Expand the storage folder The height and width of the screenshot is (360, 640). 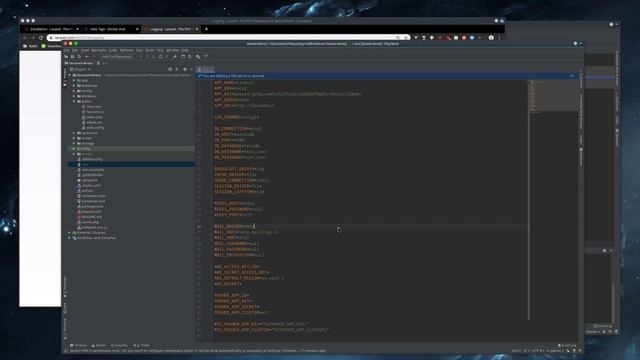[74, 143]
